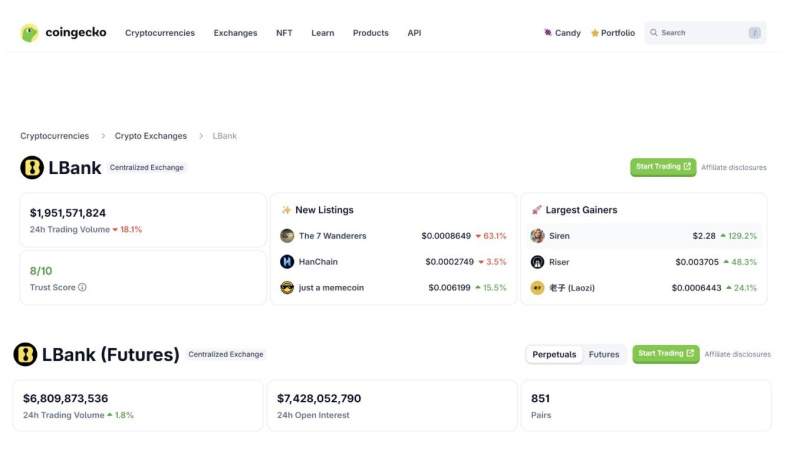Go to Crypto Exchanges breadcrumb link

coord(150,136)
